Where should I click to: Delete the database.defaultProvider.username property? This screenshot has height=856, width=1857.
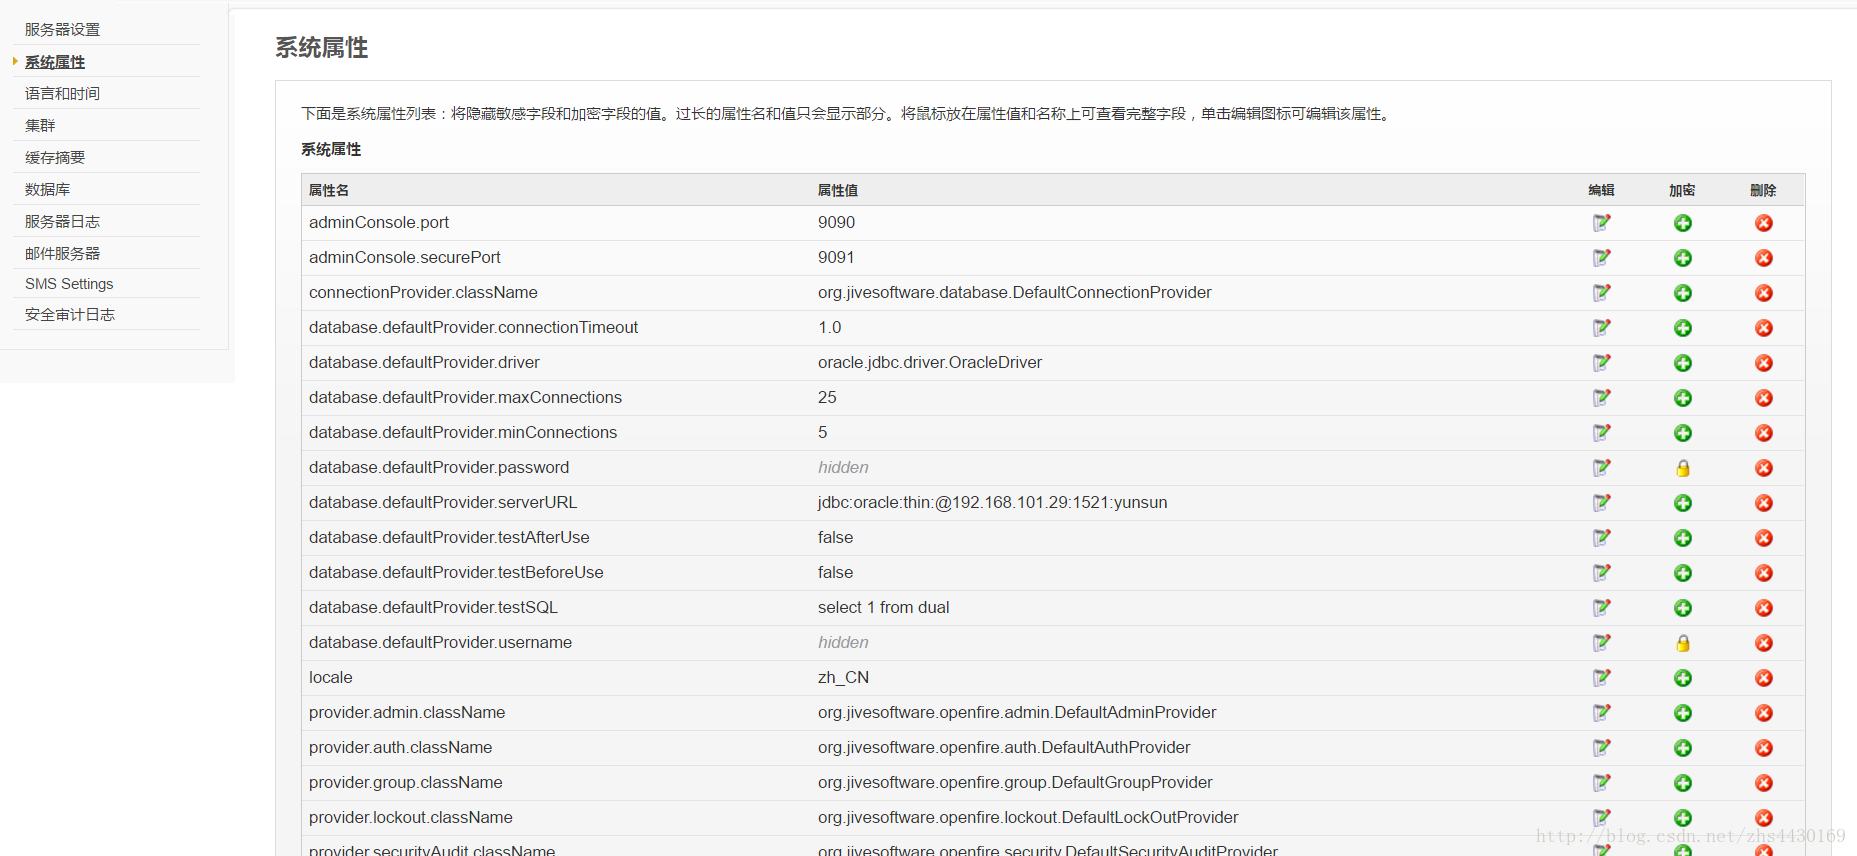click(x=1764, y=643)
